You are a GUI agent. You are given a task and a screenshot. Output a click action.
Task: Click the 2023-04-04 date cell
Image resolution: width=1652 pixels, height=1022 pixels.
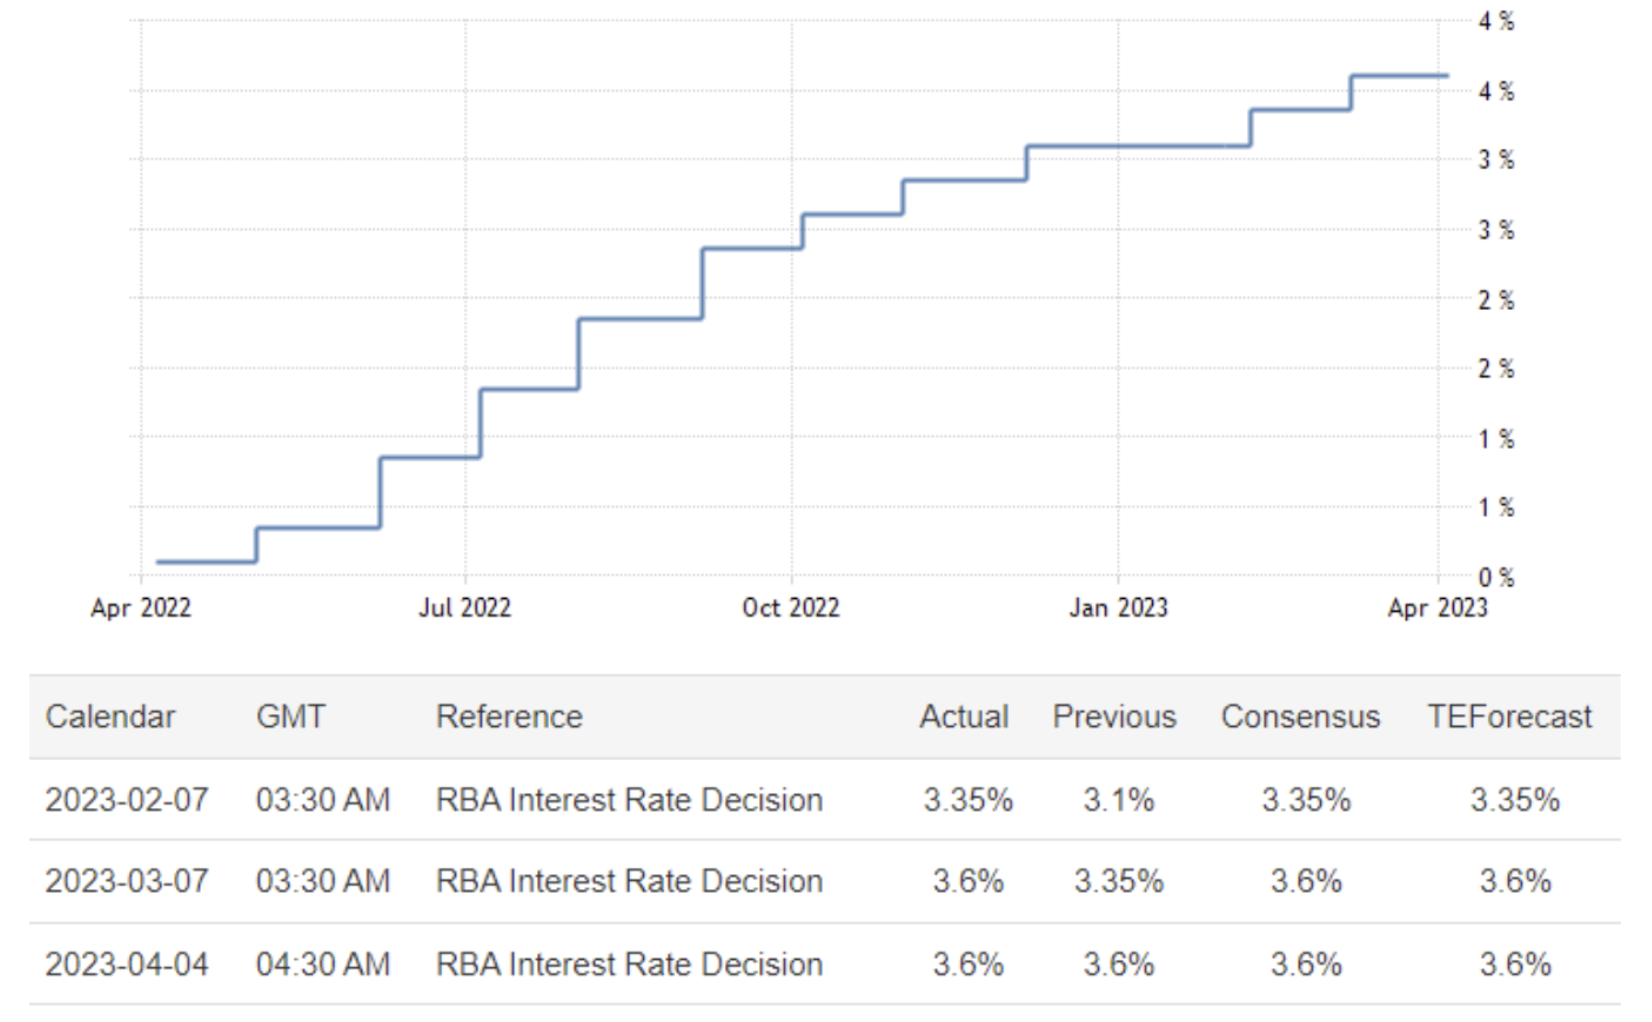(x=127, y=964)
